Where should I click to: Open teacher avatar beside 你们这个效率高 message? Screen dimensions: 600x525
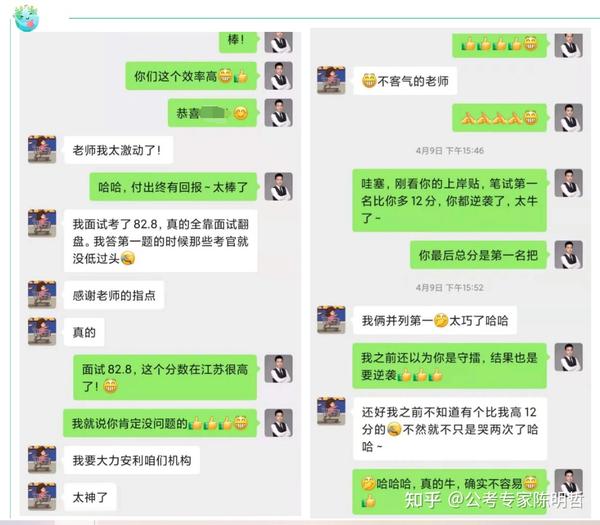[279, 76]
